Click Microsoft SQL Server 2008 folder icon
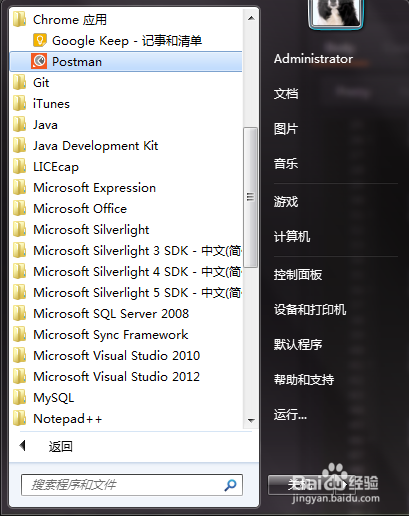The image size is (409, 516). (20, 313)
